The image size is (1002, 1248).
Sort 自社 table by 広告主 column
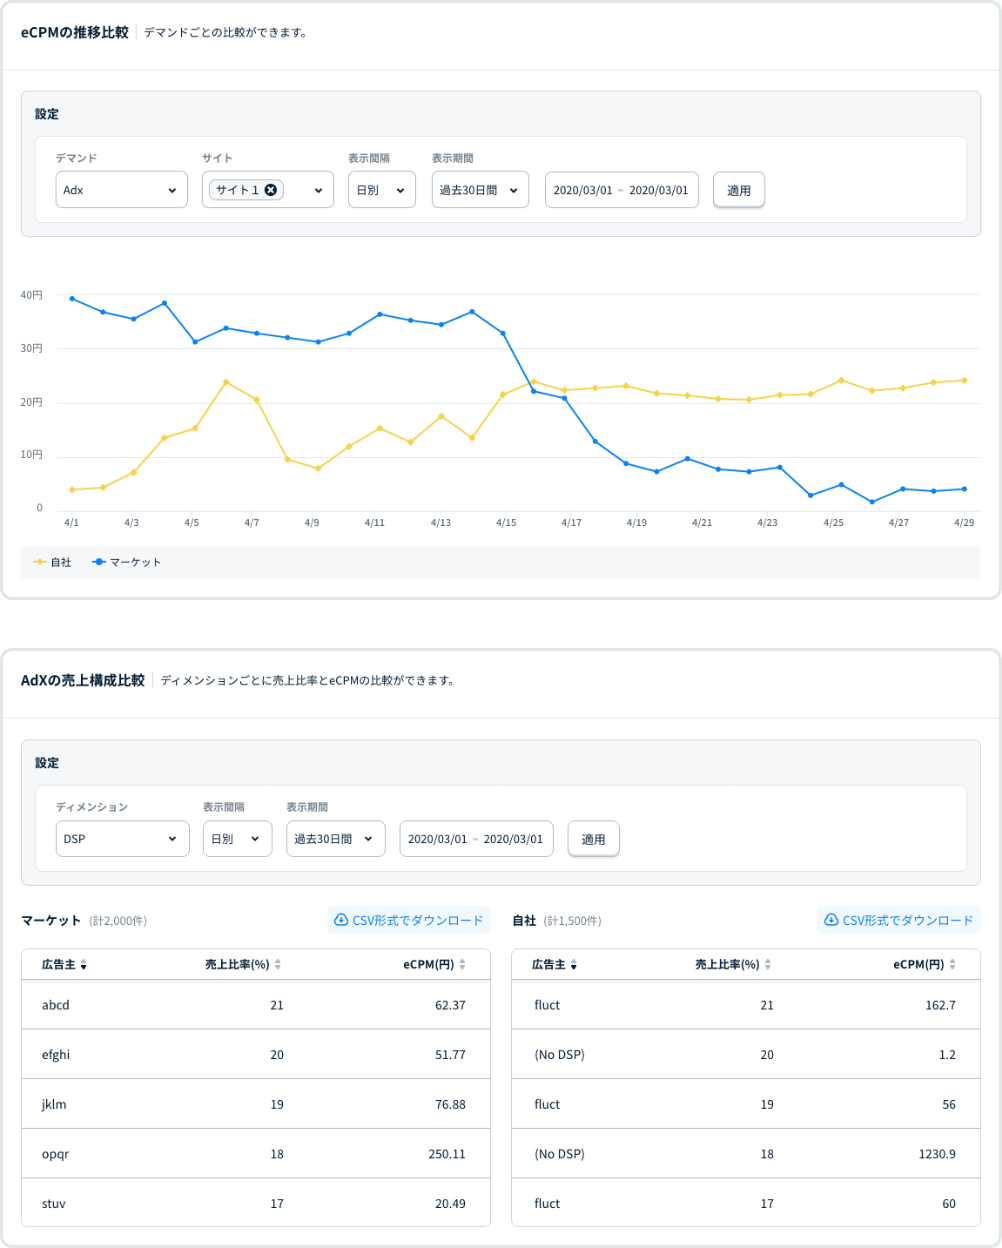574,966
